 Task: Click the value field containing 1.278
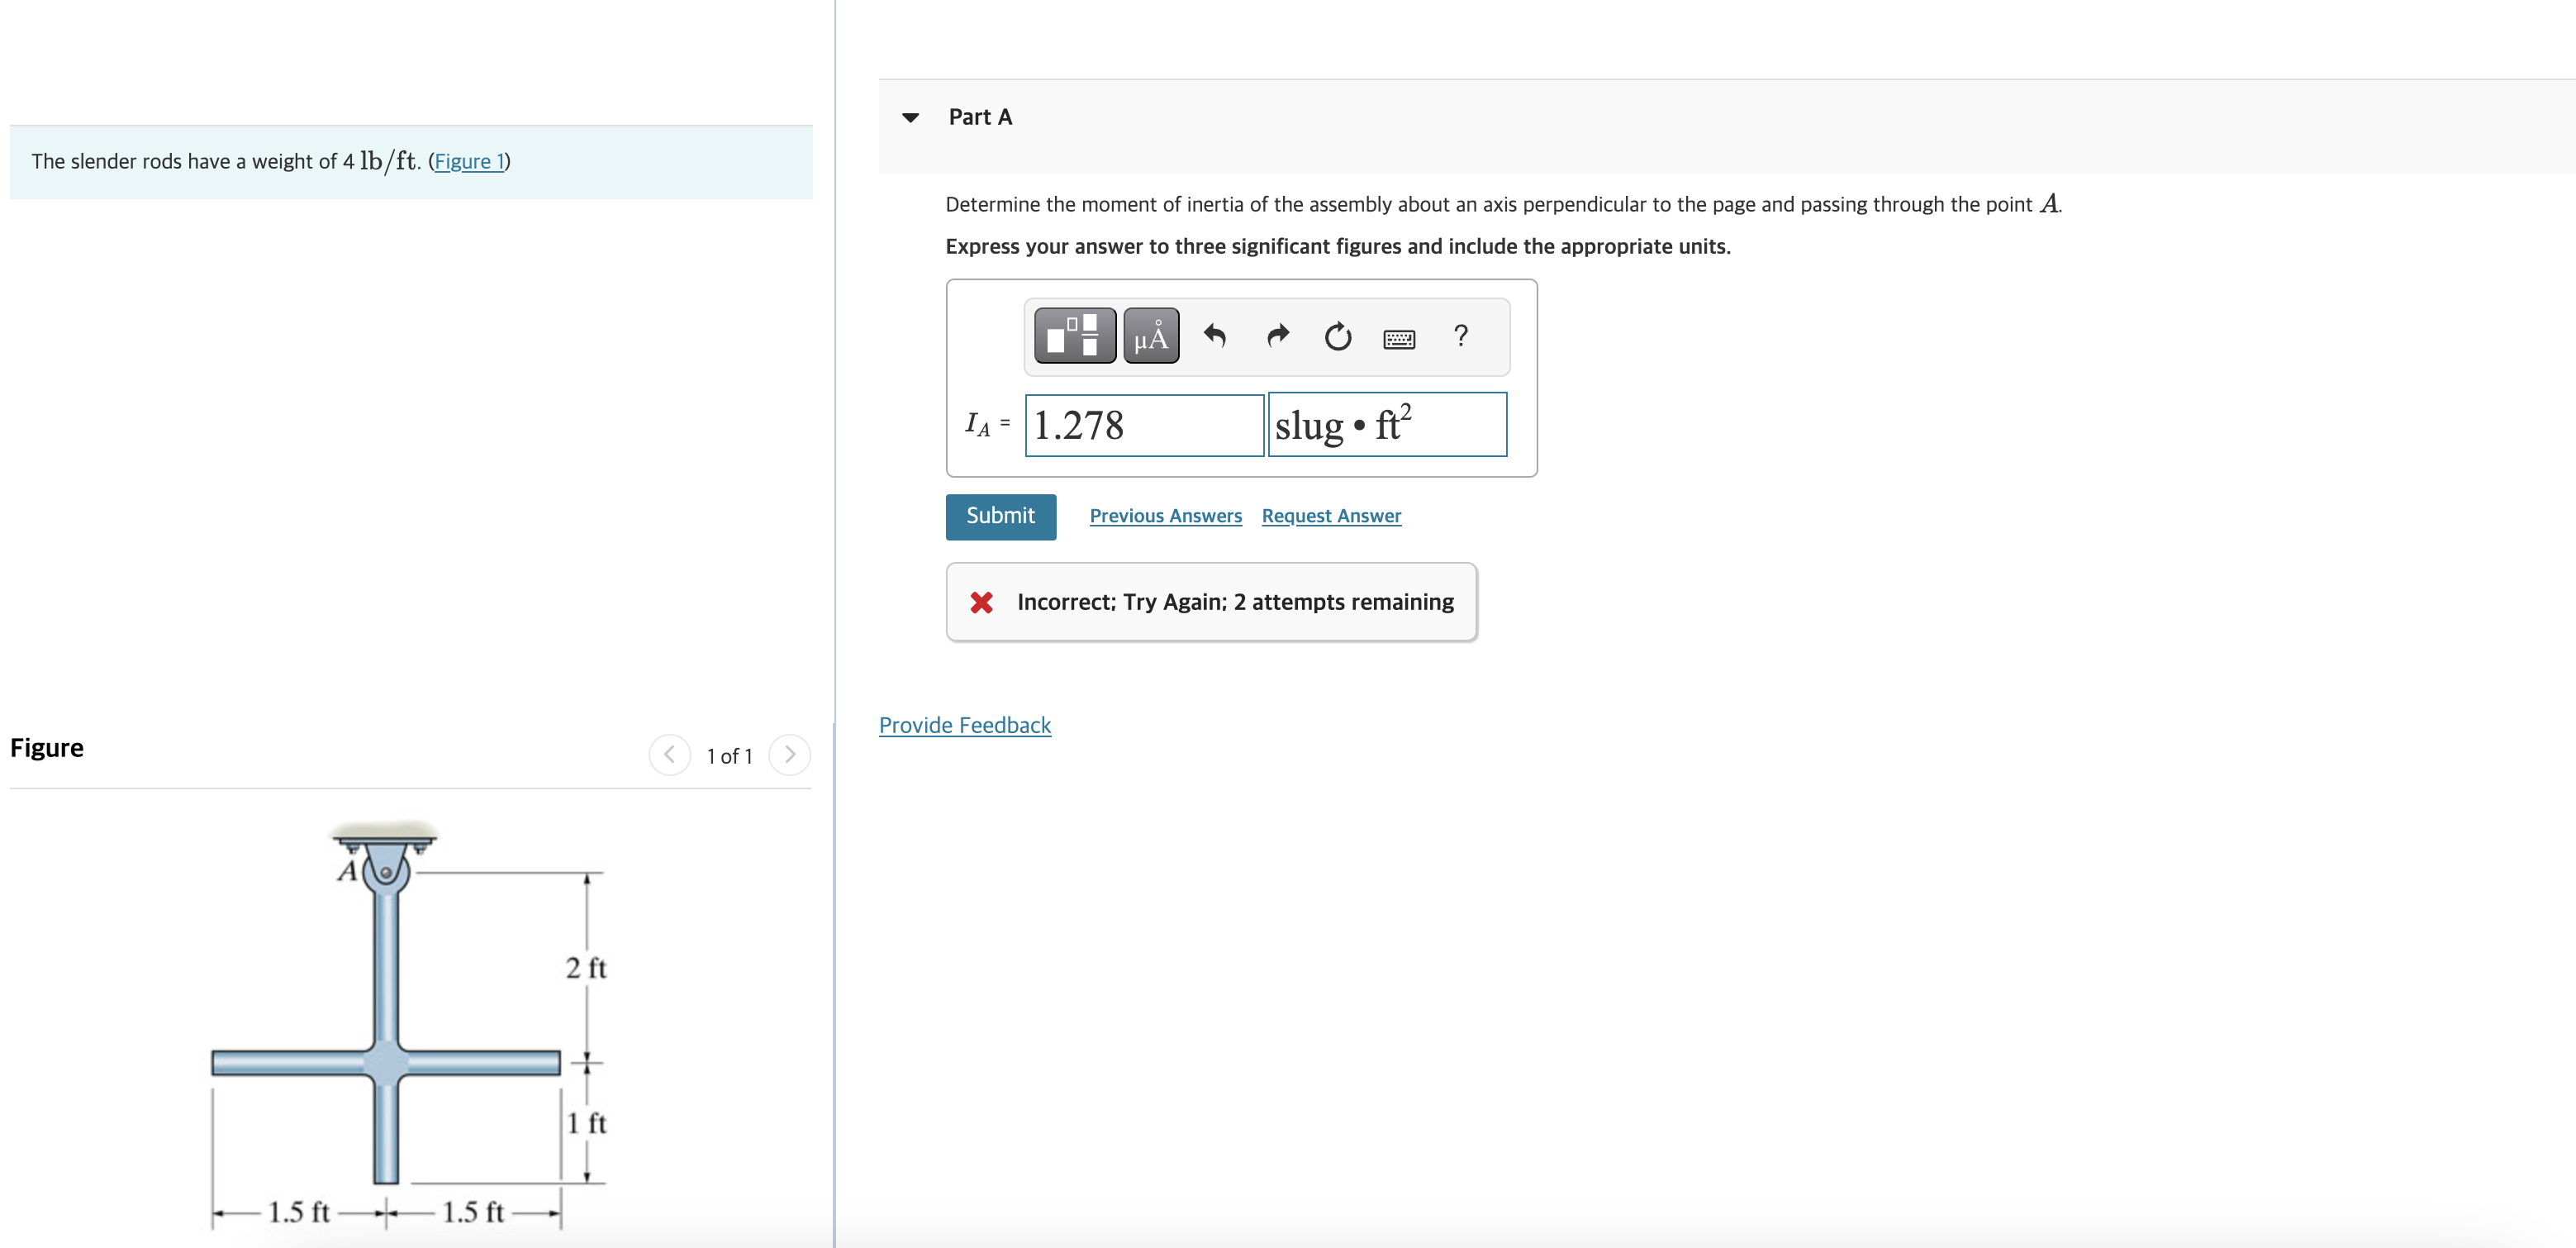(x=1143, y=425)
